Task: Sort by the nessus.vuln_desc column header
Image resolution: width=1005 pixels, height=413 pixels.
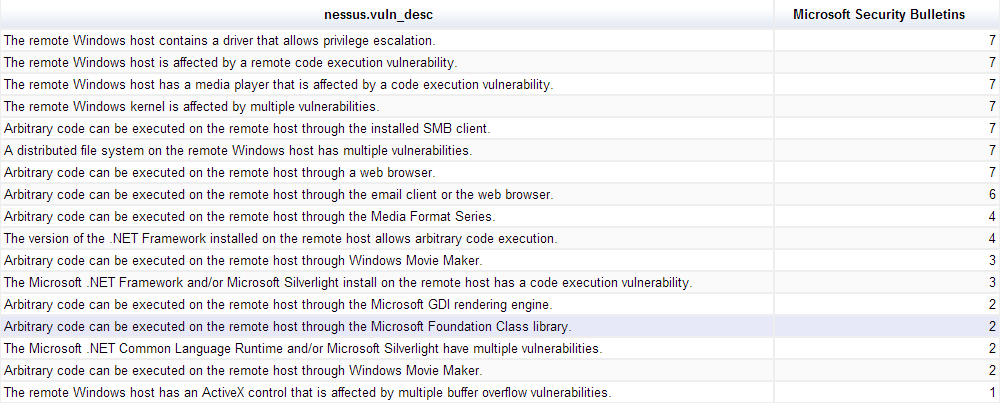Action: [386, 14]
